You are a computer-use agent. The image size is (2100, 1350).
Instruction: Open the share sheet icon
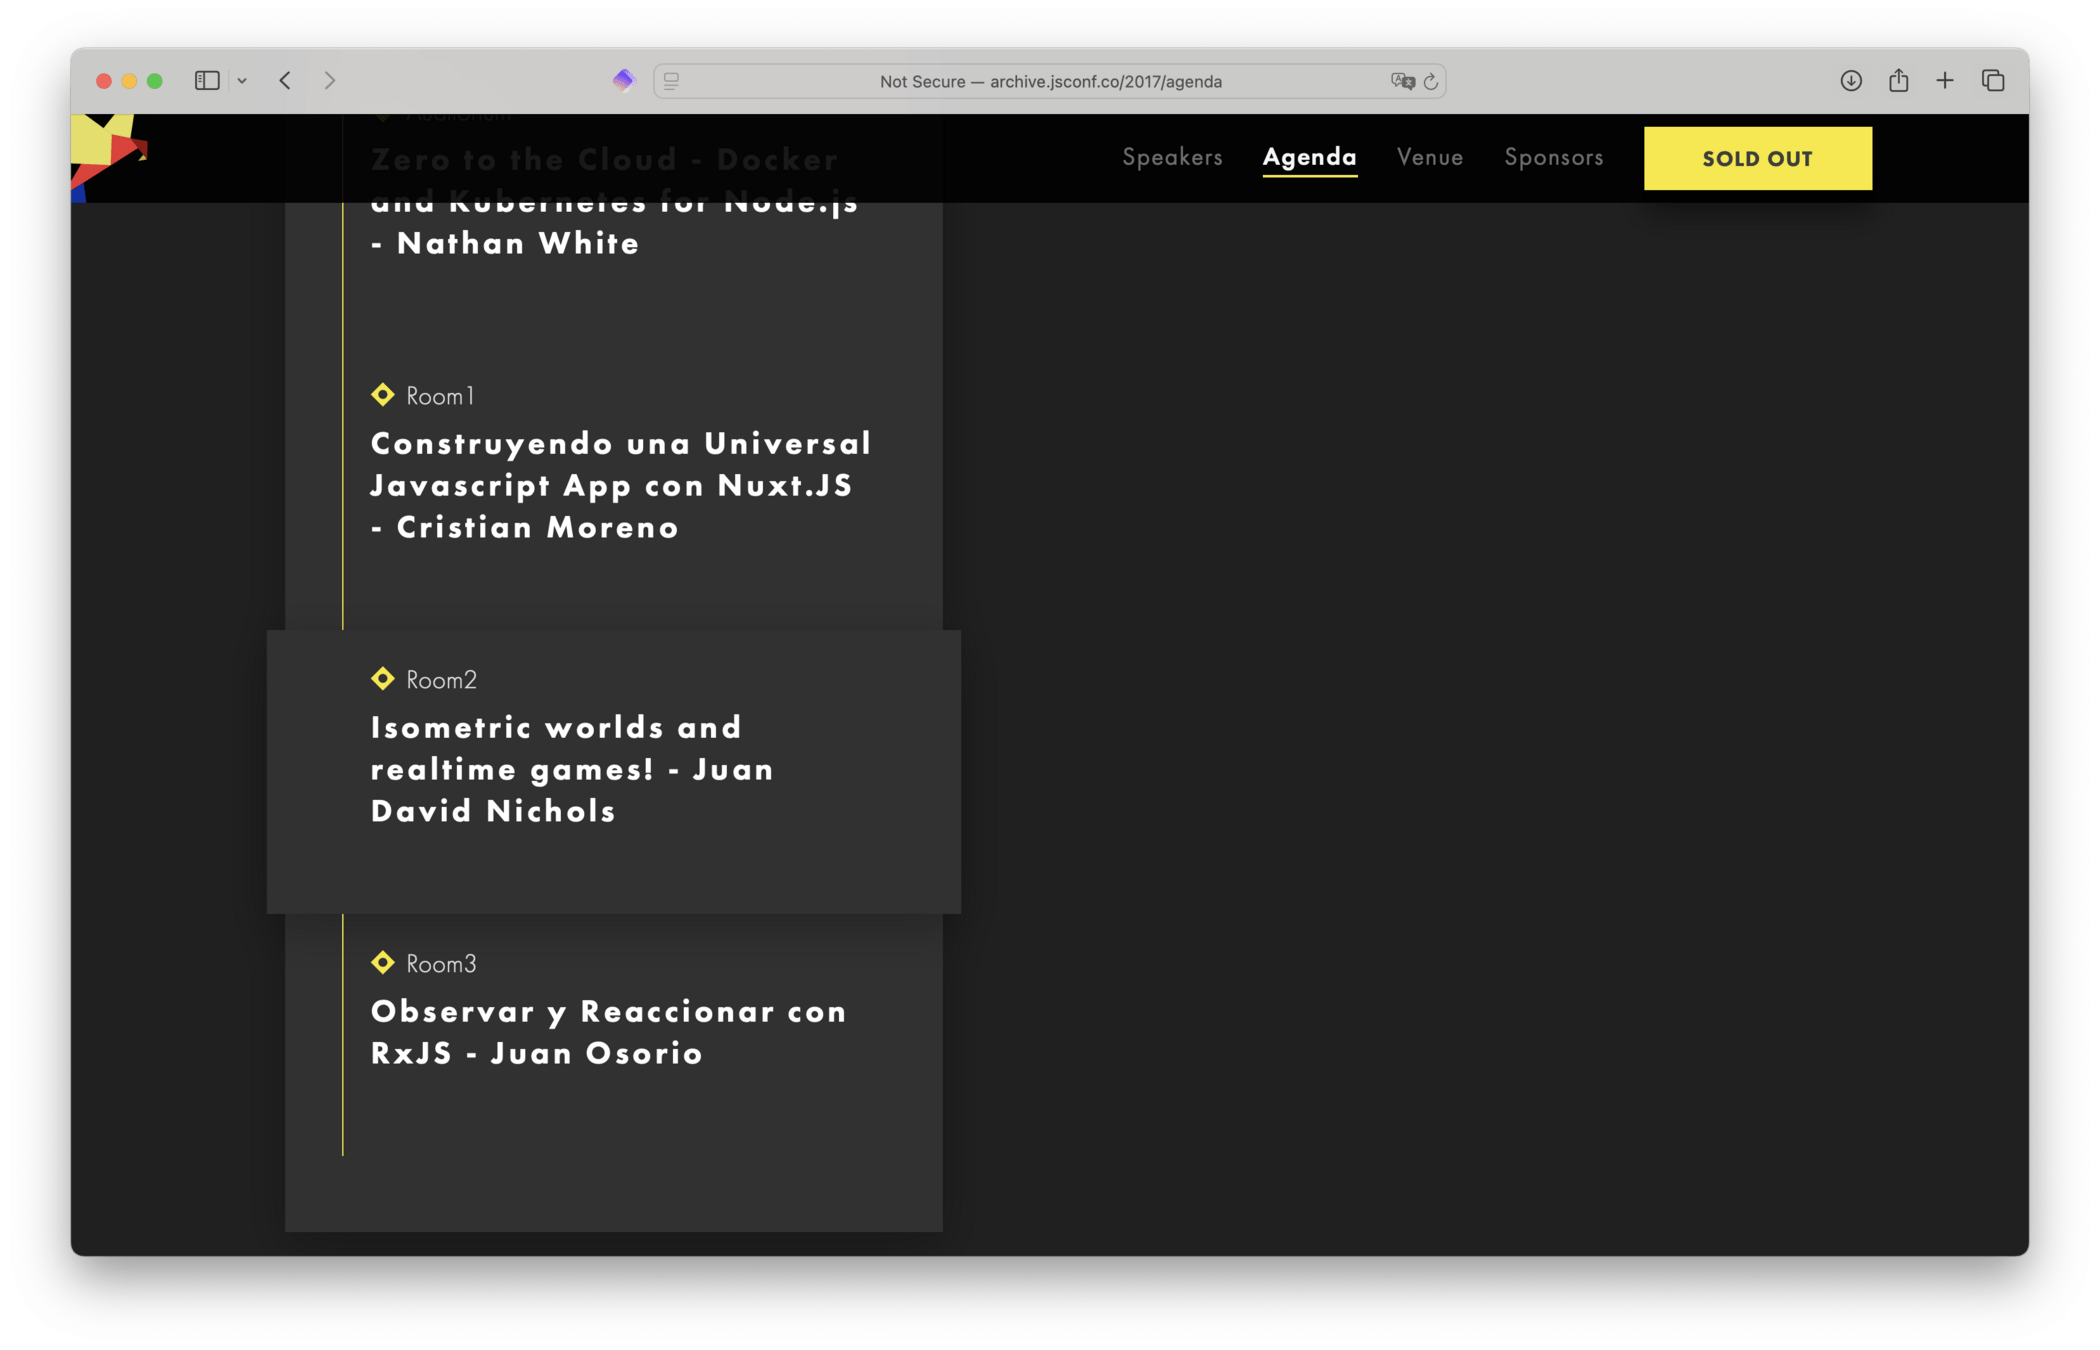pyautogui.click(x=1898, y=81)
